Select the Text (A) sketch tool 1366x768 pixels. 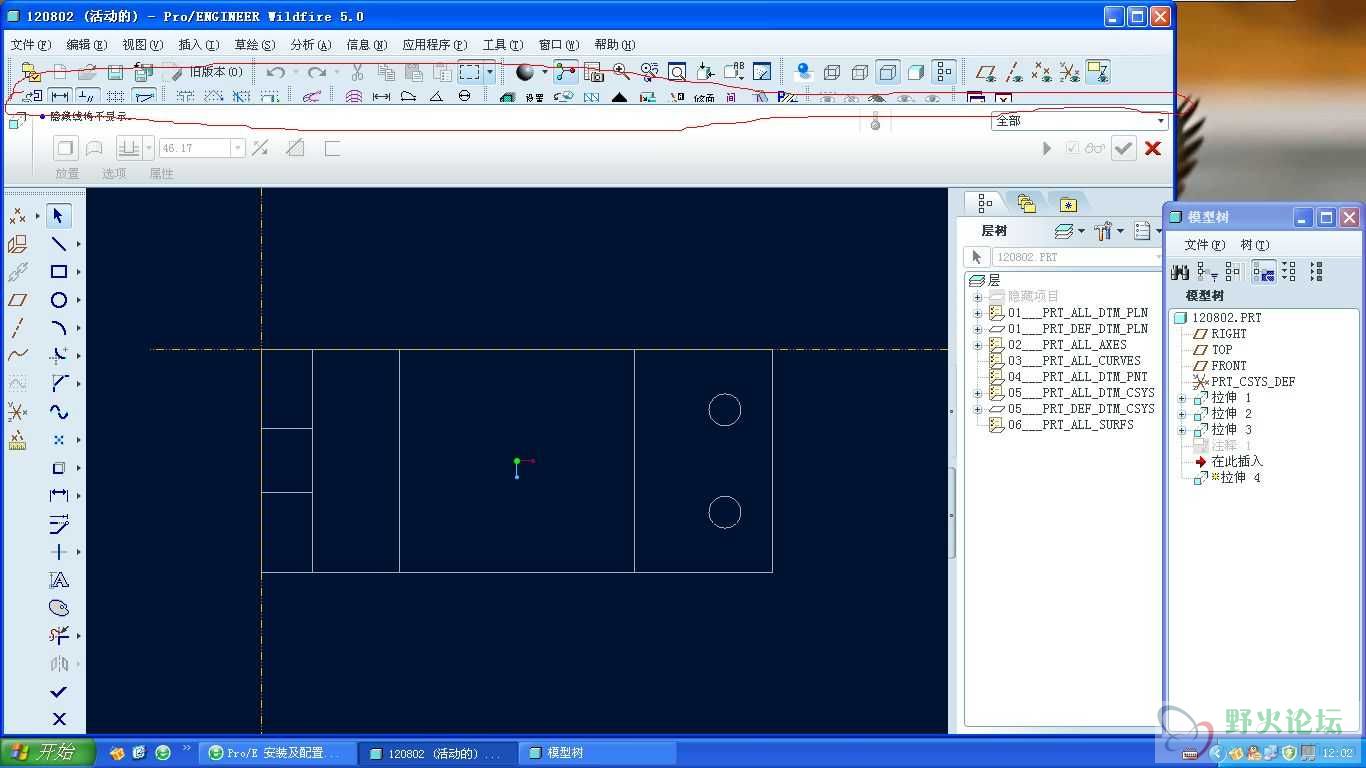[x=59, y=580]
